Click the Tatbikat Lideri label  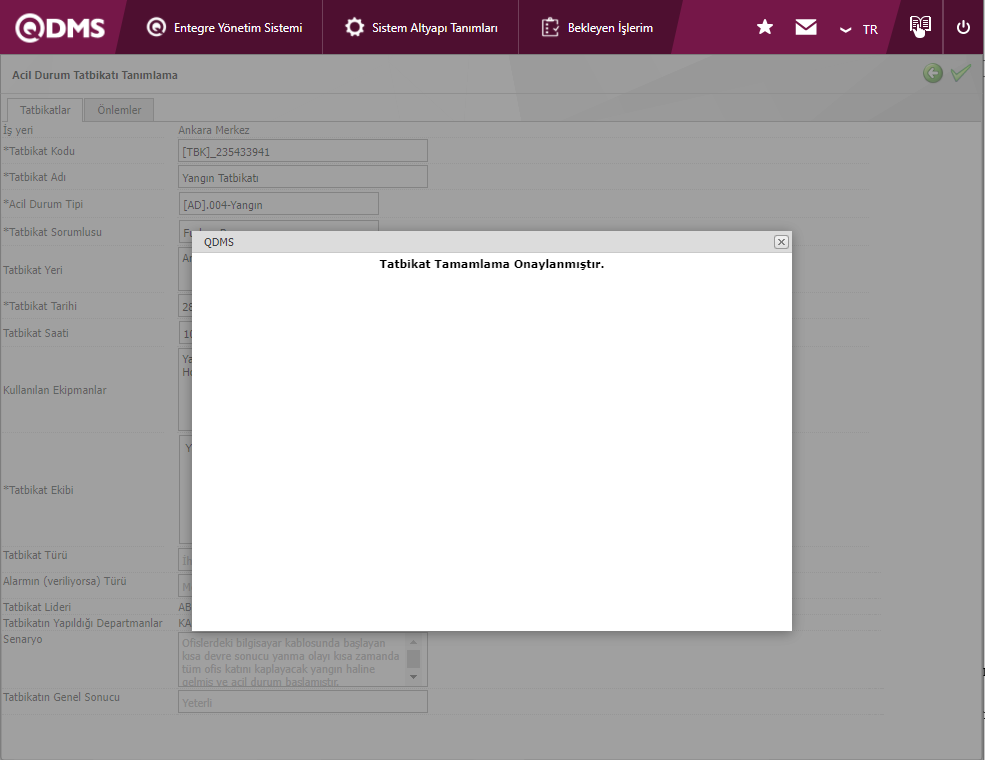(37, 607)
